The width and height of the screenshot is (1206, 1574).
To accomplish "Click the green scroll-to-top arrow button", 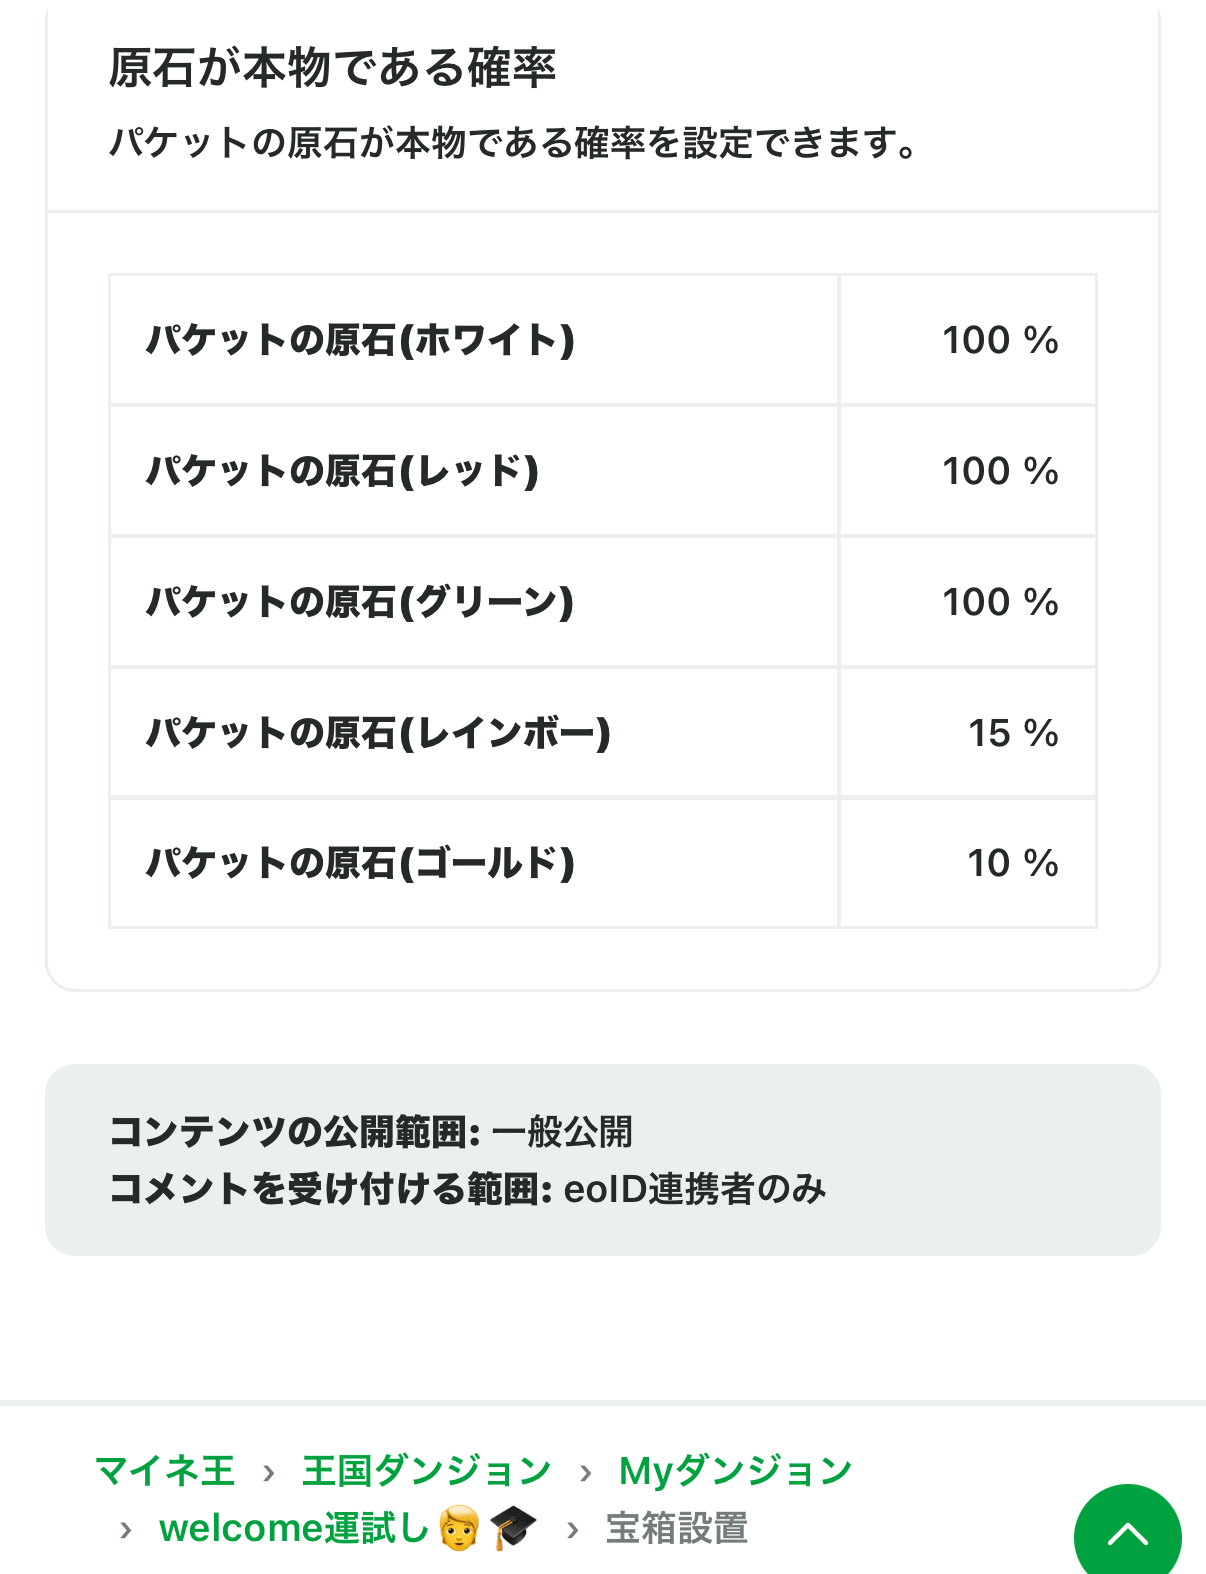I will [x=1127, y=1534].
